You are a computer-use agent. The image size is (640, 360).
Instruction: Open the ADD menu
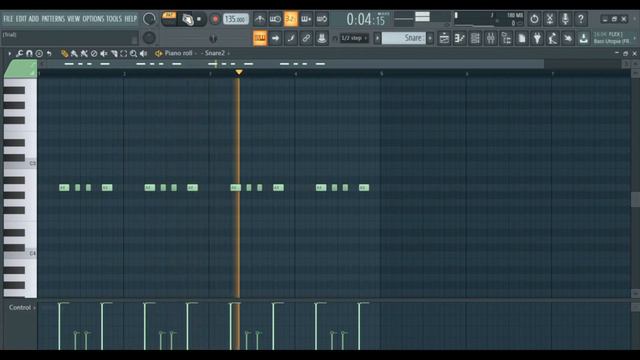coord(34,19)
